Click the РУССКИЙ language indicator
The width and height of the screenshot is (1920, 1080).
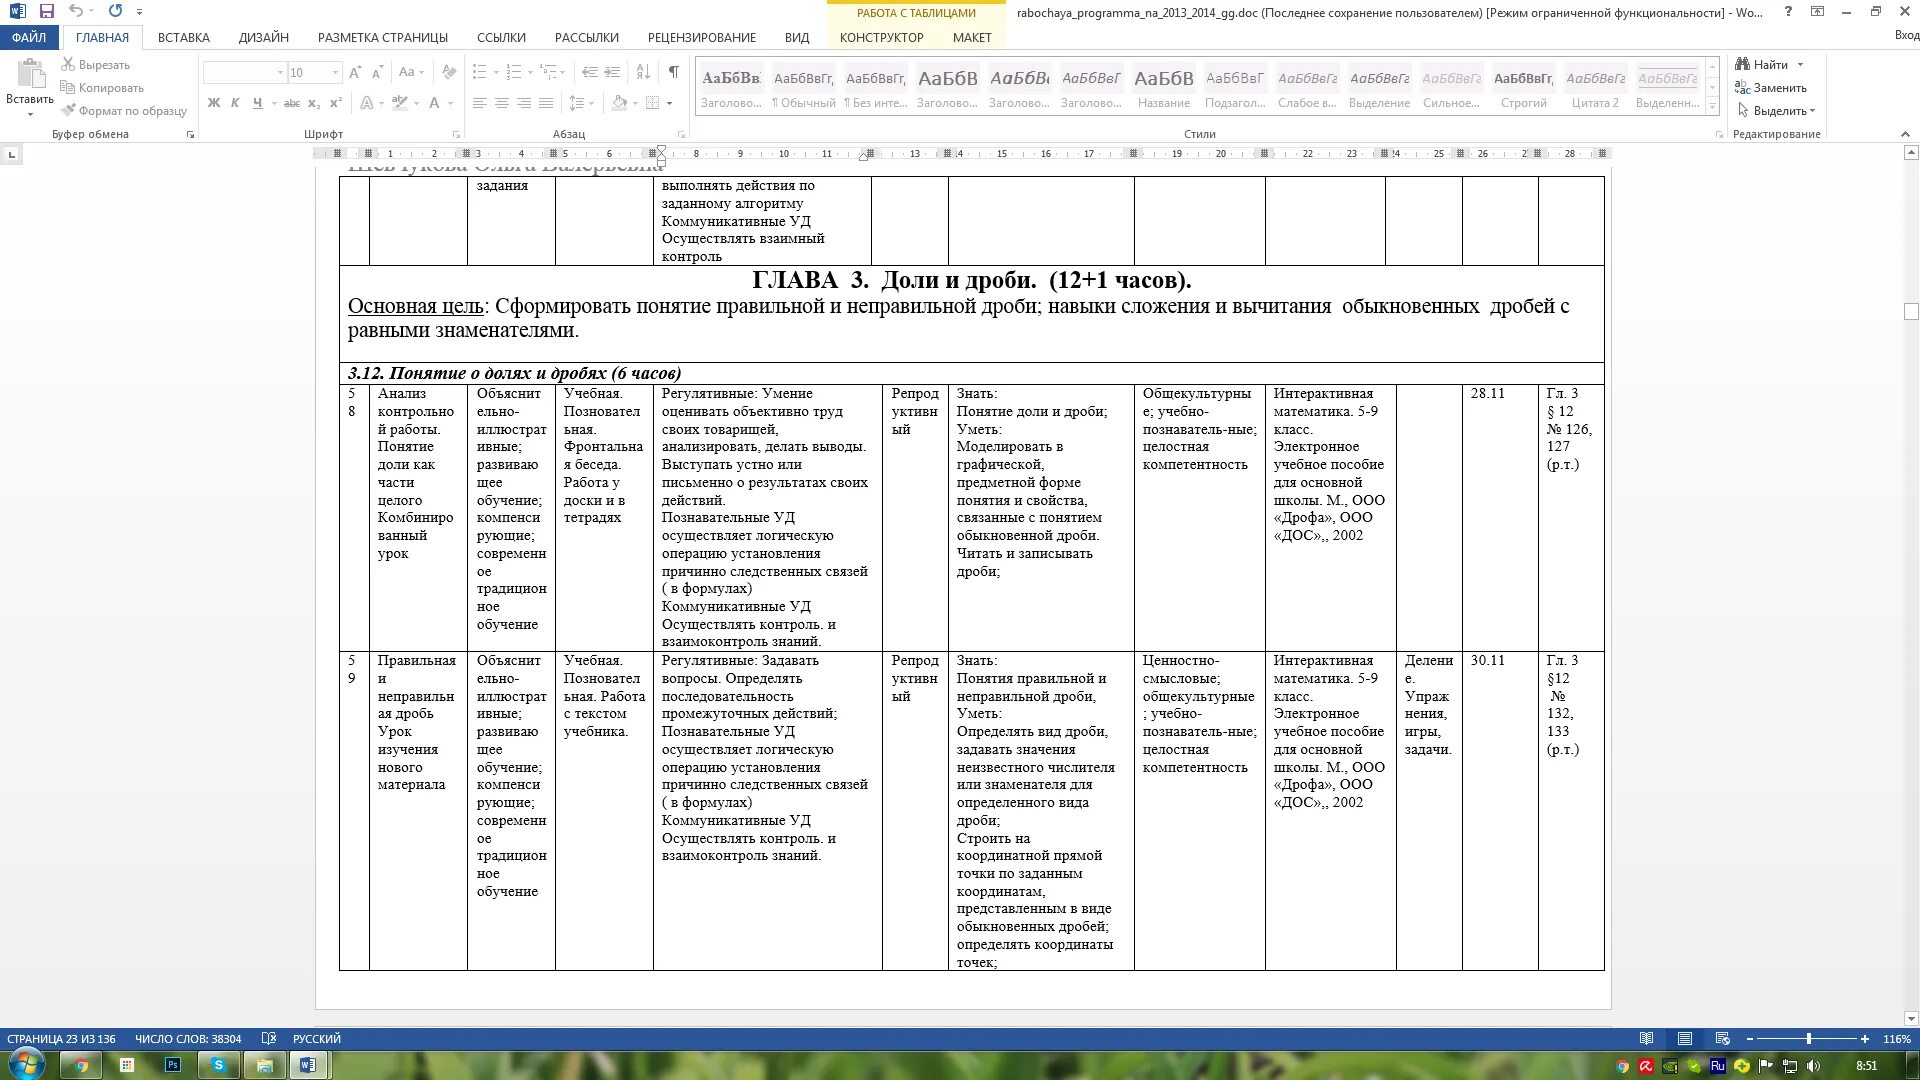point(317,1039)
